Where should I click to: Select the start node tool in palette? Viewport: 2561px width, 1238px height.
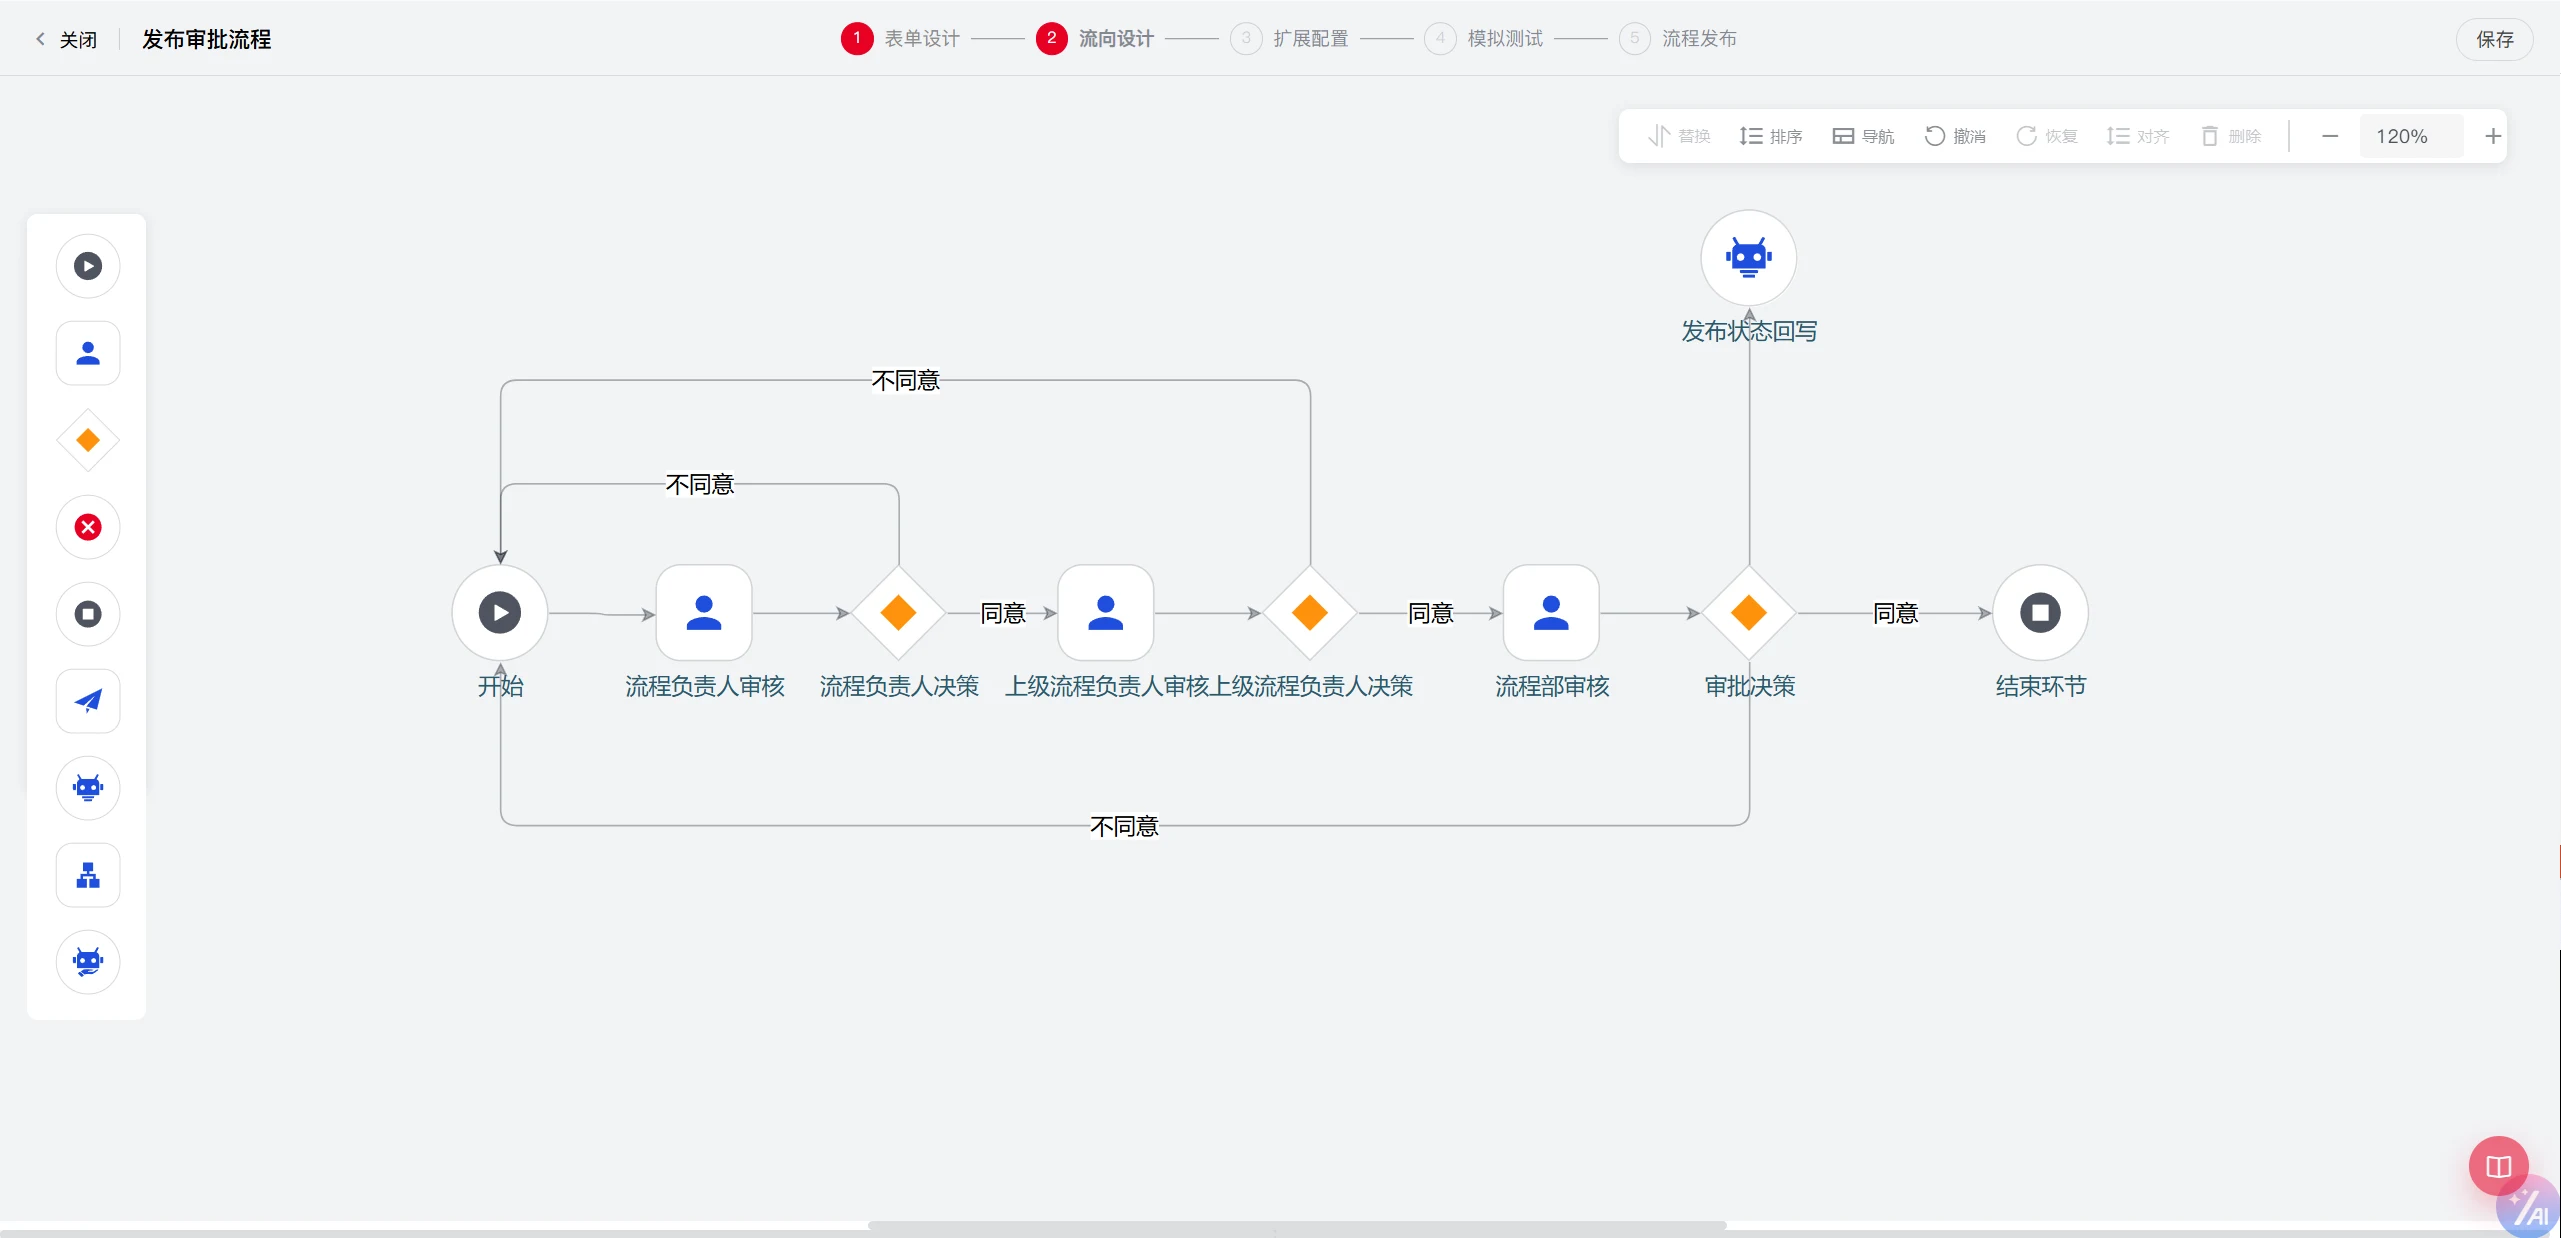click(88, 266)
